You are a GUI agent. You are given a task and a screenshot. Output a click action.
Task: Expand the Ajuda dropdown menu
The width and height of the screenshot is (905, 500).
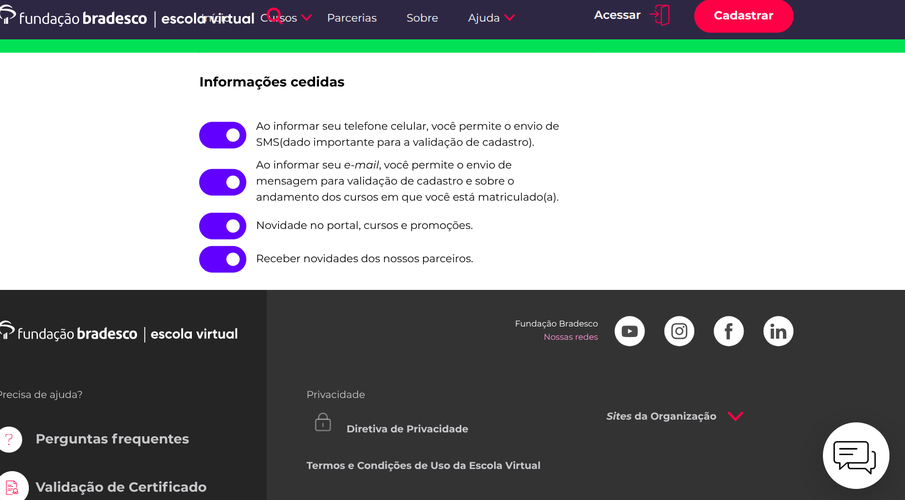[491, 18]
